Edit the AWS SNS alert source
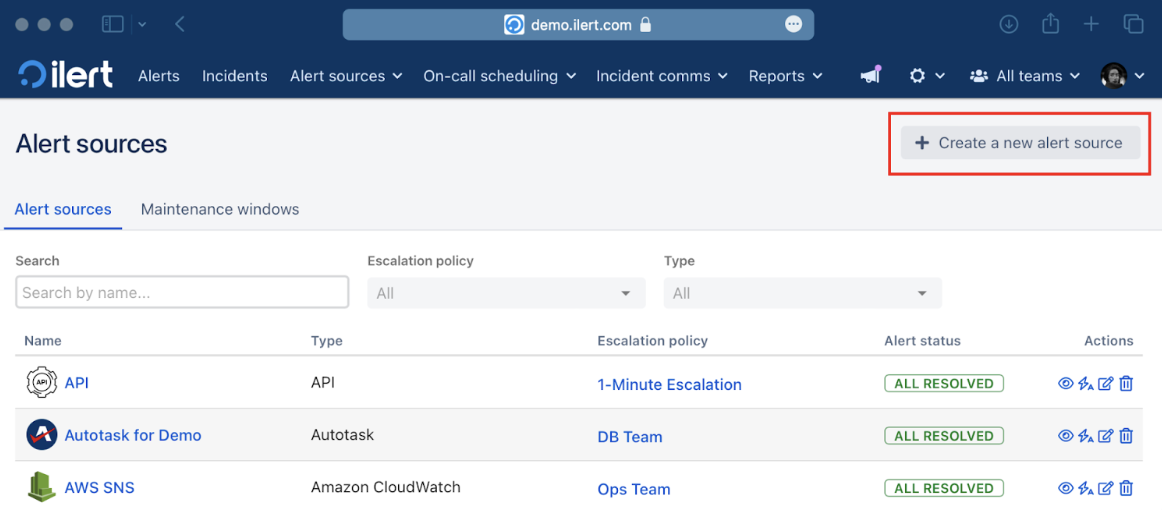This screenshot has width=1162, height=510. click(x=1106, y=488)
